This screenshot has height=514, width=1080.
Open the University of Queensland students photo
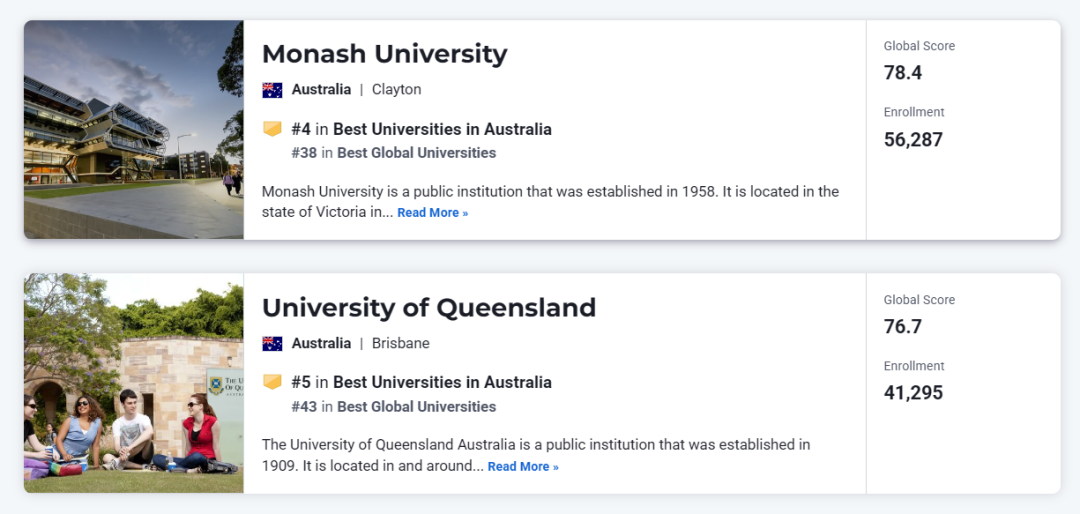134,383
